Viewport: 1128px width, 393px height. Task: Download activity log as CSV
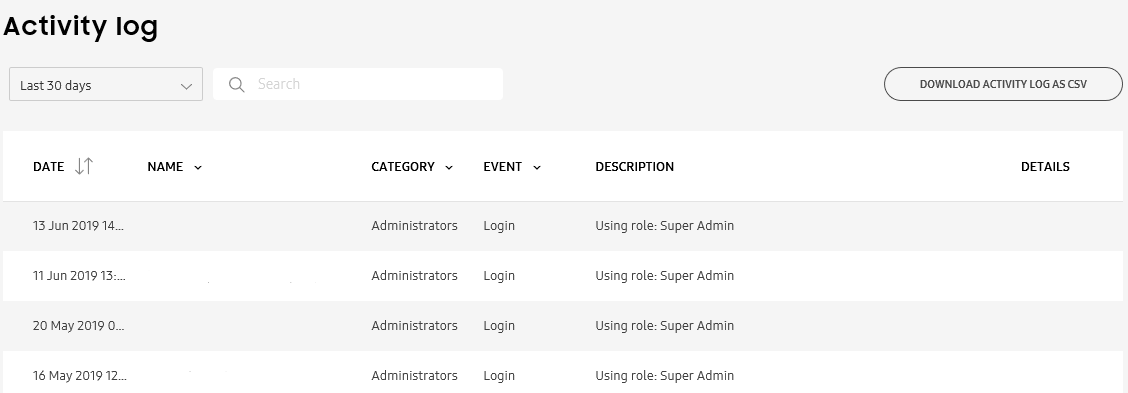tap(1003, 84)
